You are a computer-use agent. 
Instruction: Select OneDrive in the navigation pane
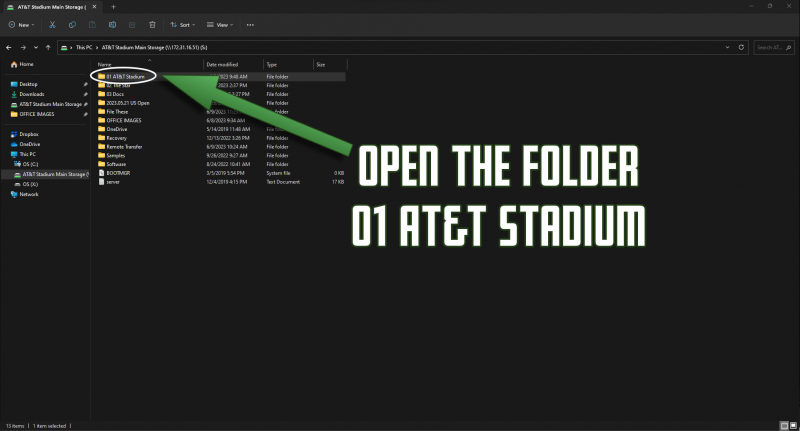tap(30, 144)
